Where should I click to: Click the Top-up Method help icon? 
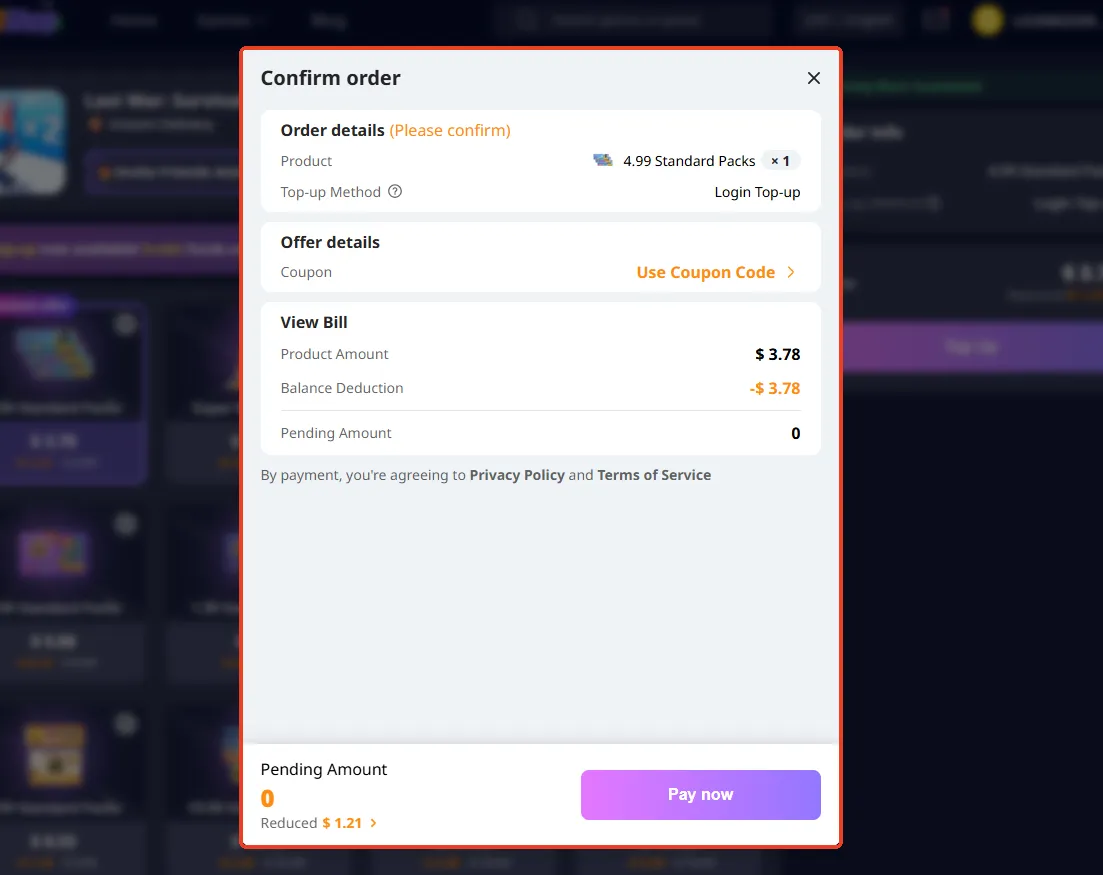[395, 191]
